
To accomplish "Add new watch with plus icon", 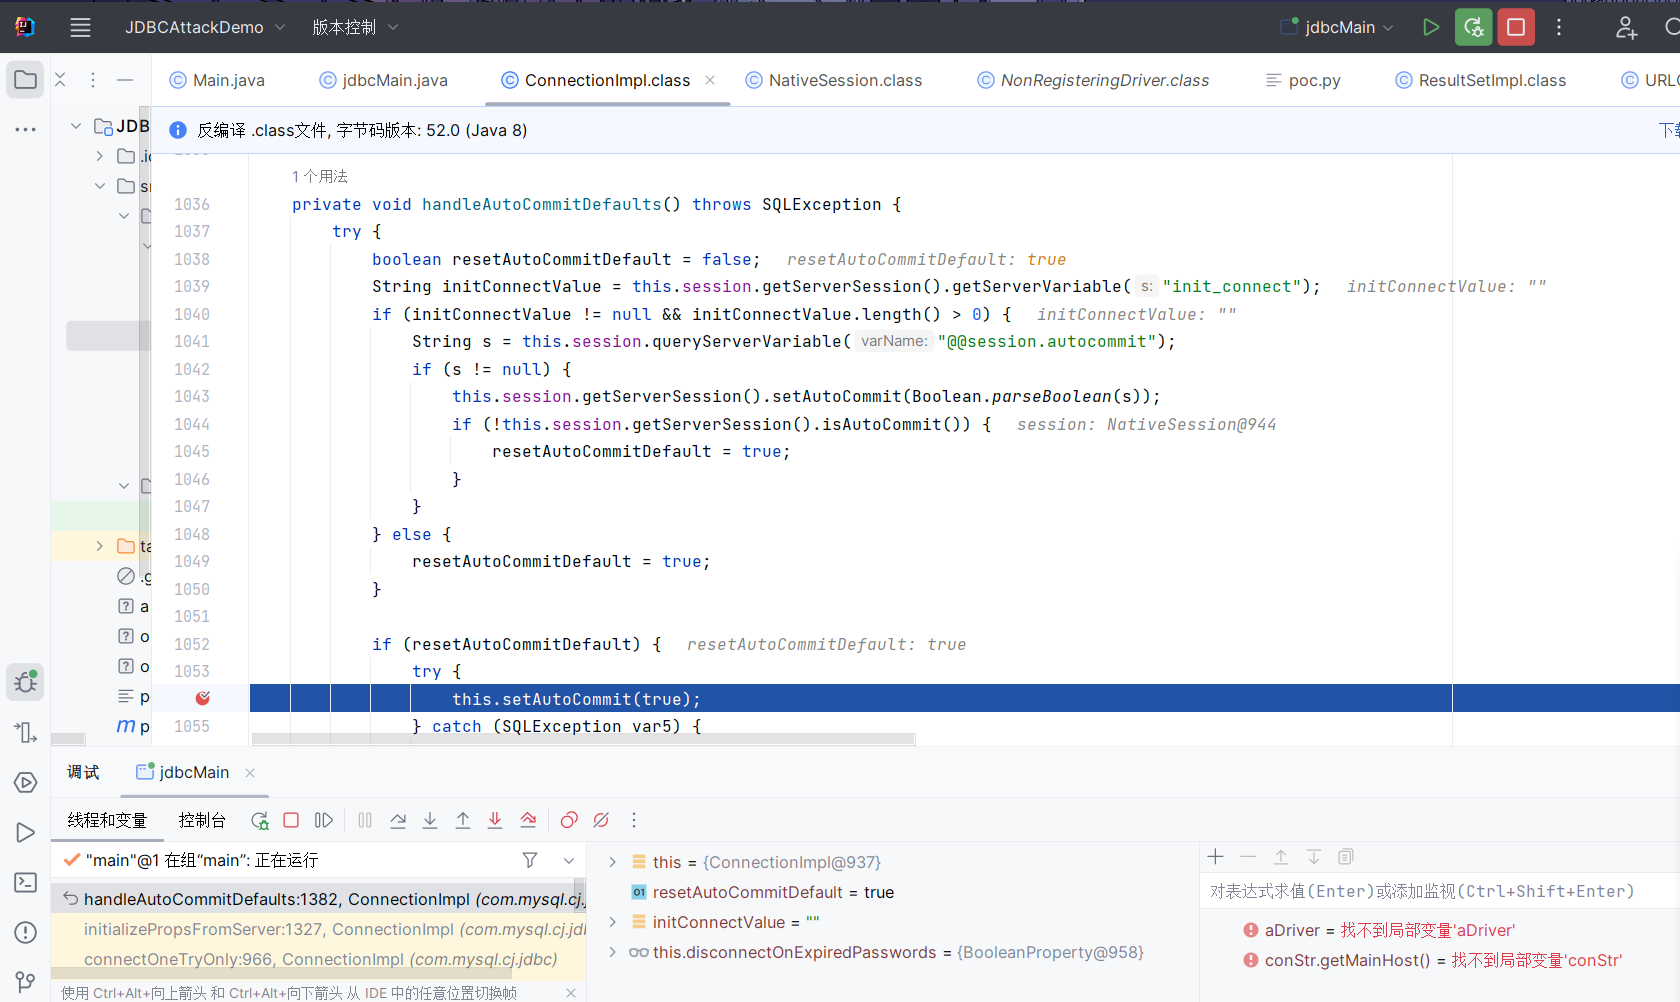I will (x=1216, y=857).
